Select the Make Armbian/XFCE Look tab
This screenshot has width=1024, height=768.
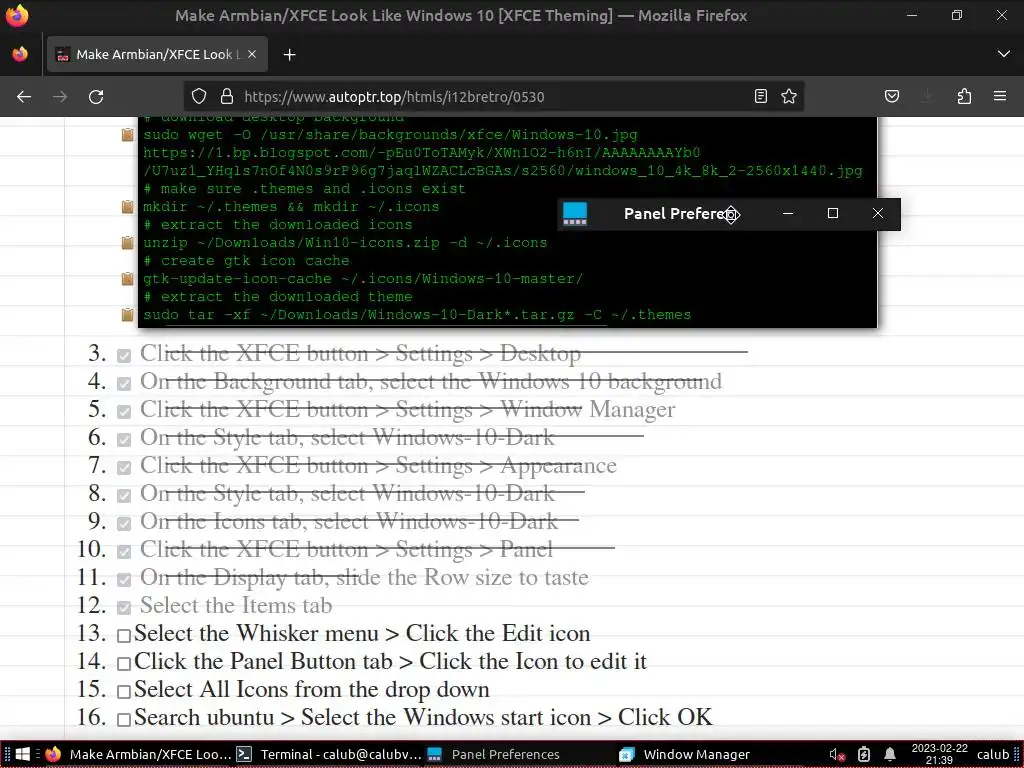coord(157,54)
